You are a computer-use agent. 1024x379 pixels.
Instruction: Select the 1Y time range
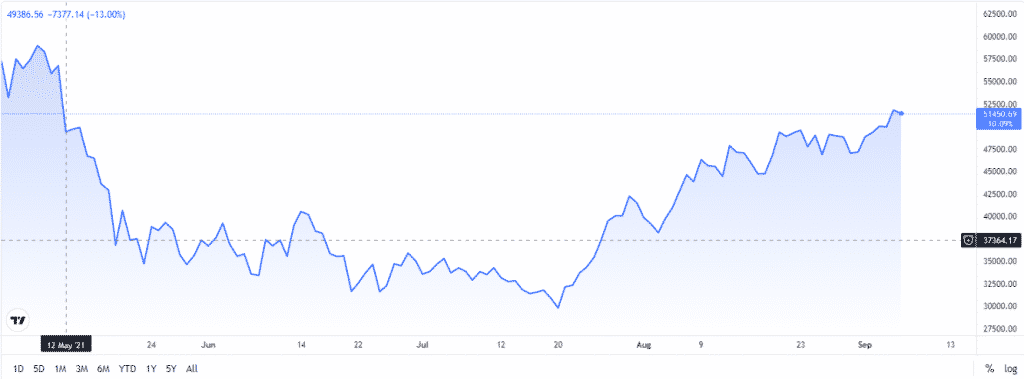click(x=152, y=369)
